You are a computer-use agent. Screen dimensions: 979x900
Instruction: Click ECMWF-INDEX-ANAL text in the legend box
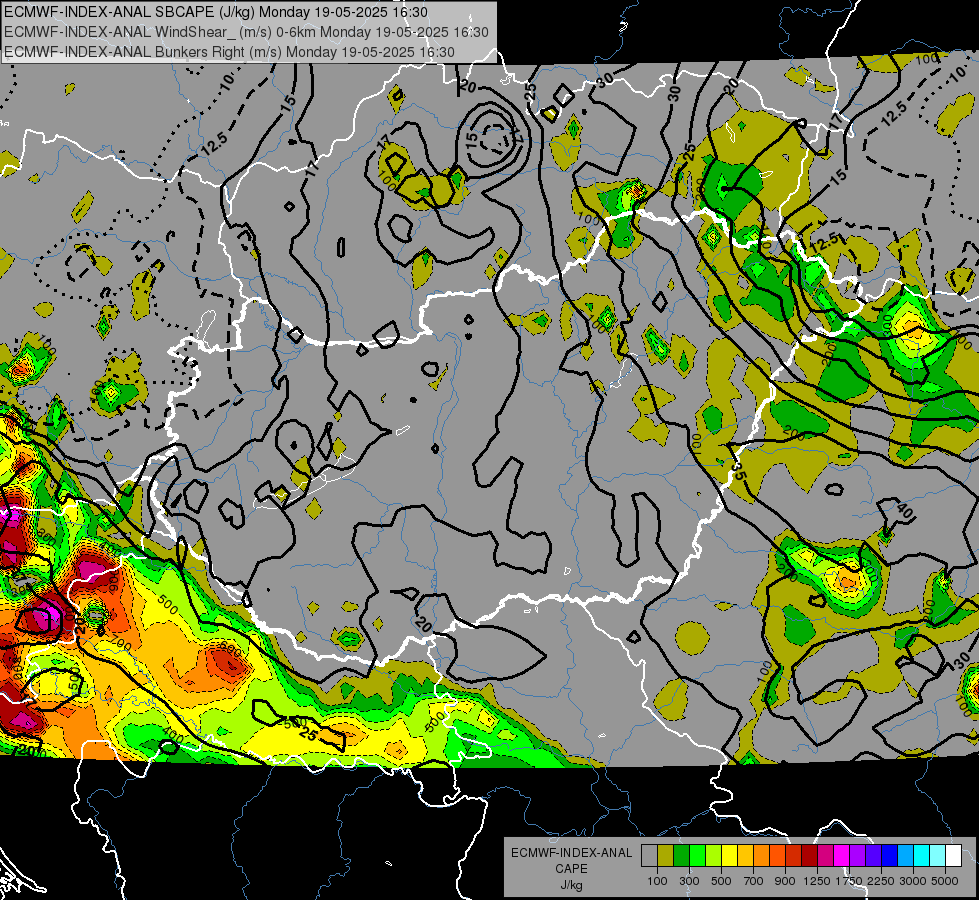tap(571, 853)
